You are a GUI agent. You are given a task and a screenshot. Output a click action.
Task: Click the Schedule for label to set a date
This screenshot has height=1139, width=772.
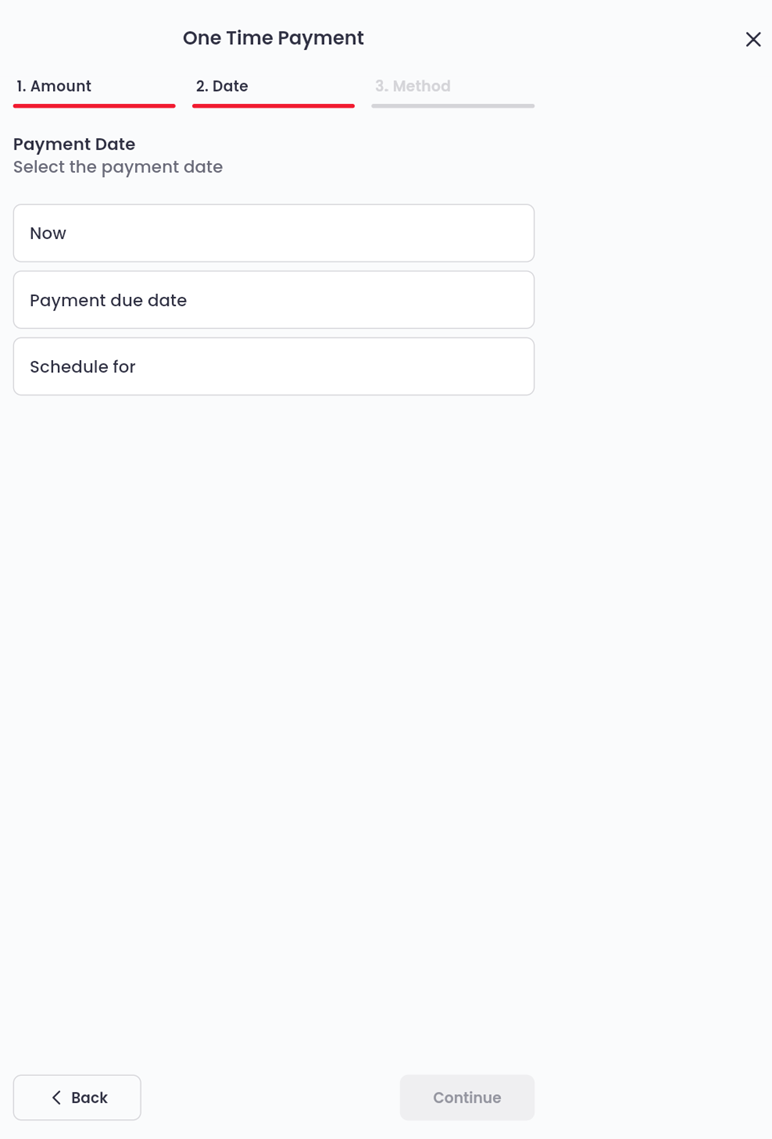tap(83, 367)
